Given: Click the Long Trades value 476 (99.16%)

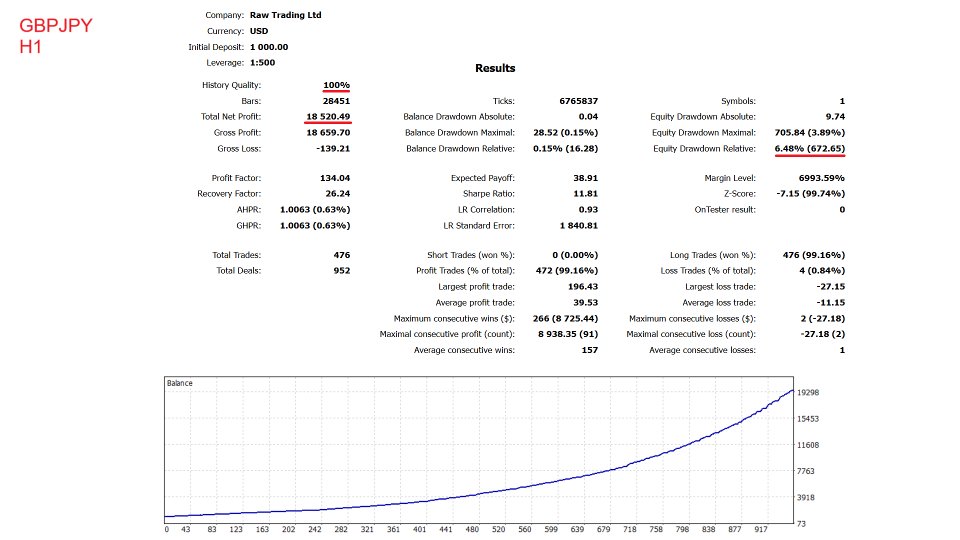Looking at the screenshot, I should [814, 255].
